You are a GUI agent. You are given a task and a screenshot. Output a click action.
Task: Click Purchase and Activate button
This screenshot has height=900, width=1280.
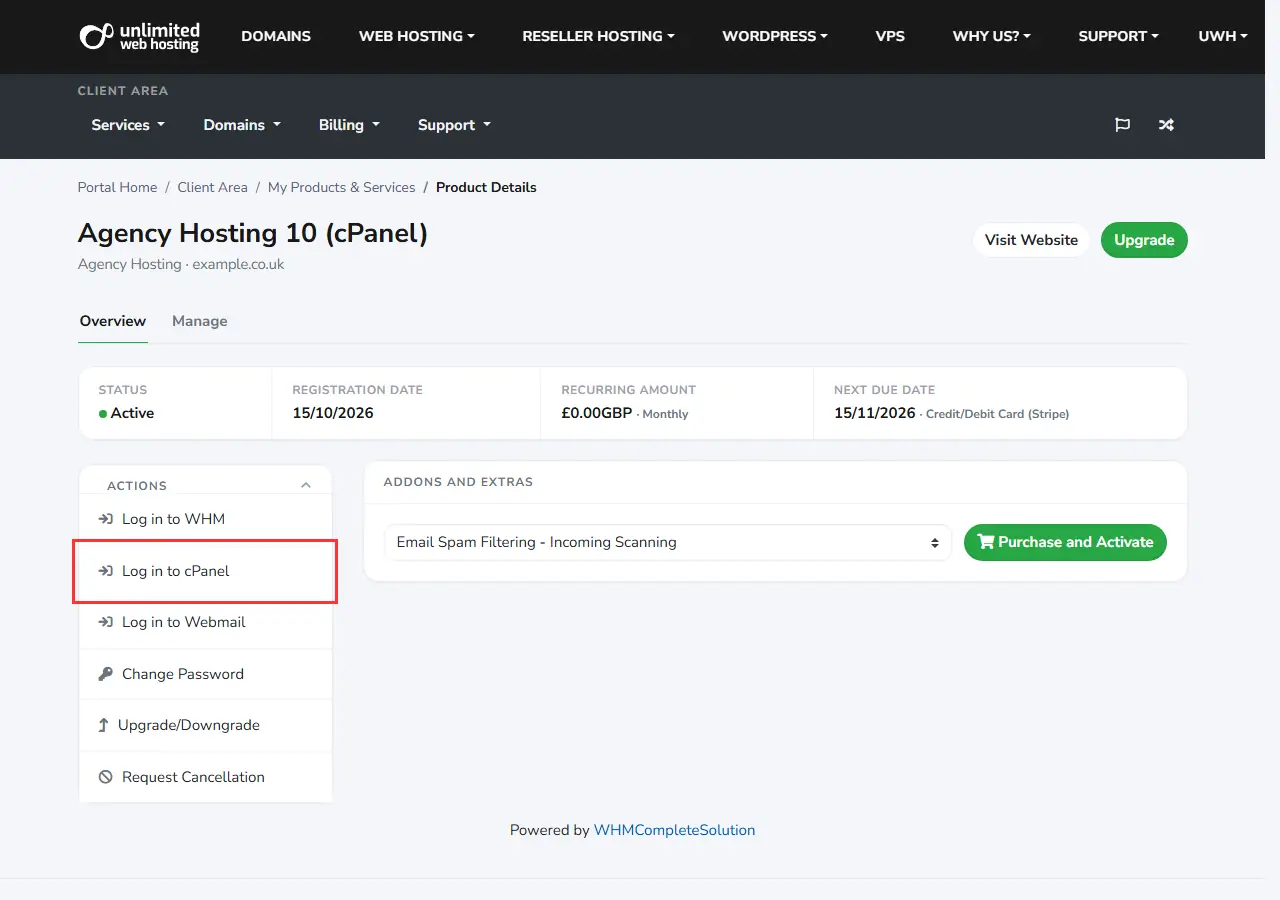pos(1065,542)
